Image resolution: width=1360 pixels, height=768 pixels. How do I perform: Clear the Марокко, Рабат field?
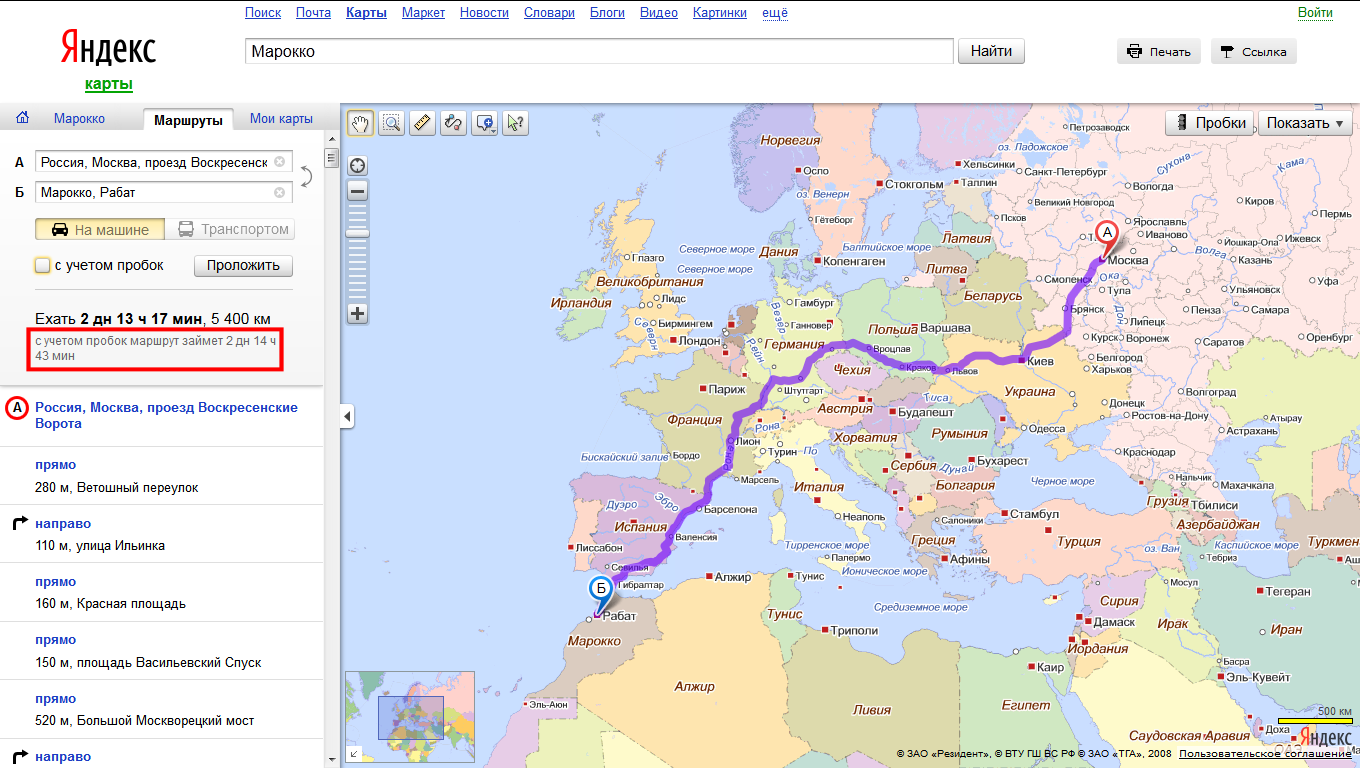[x=279, y=192]
